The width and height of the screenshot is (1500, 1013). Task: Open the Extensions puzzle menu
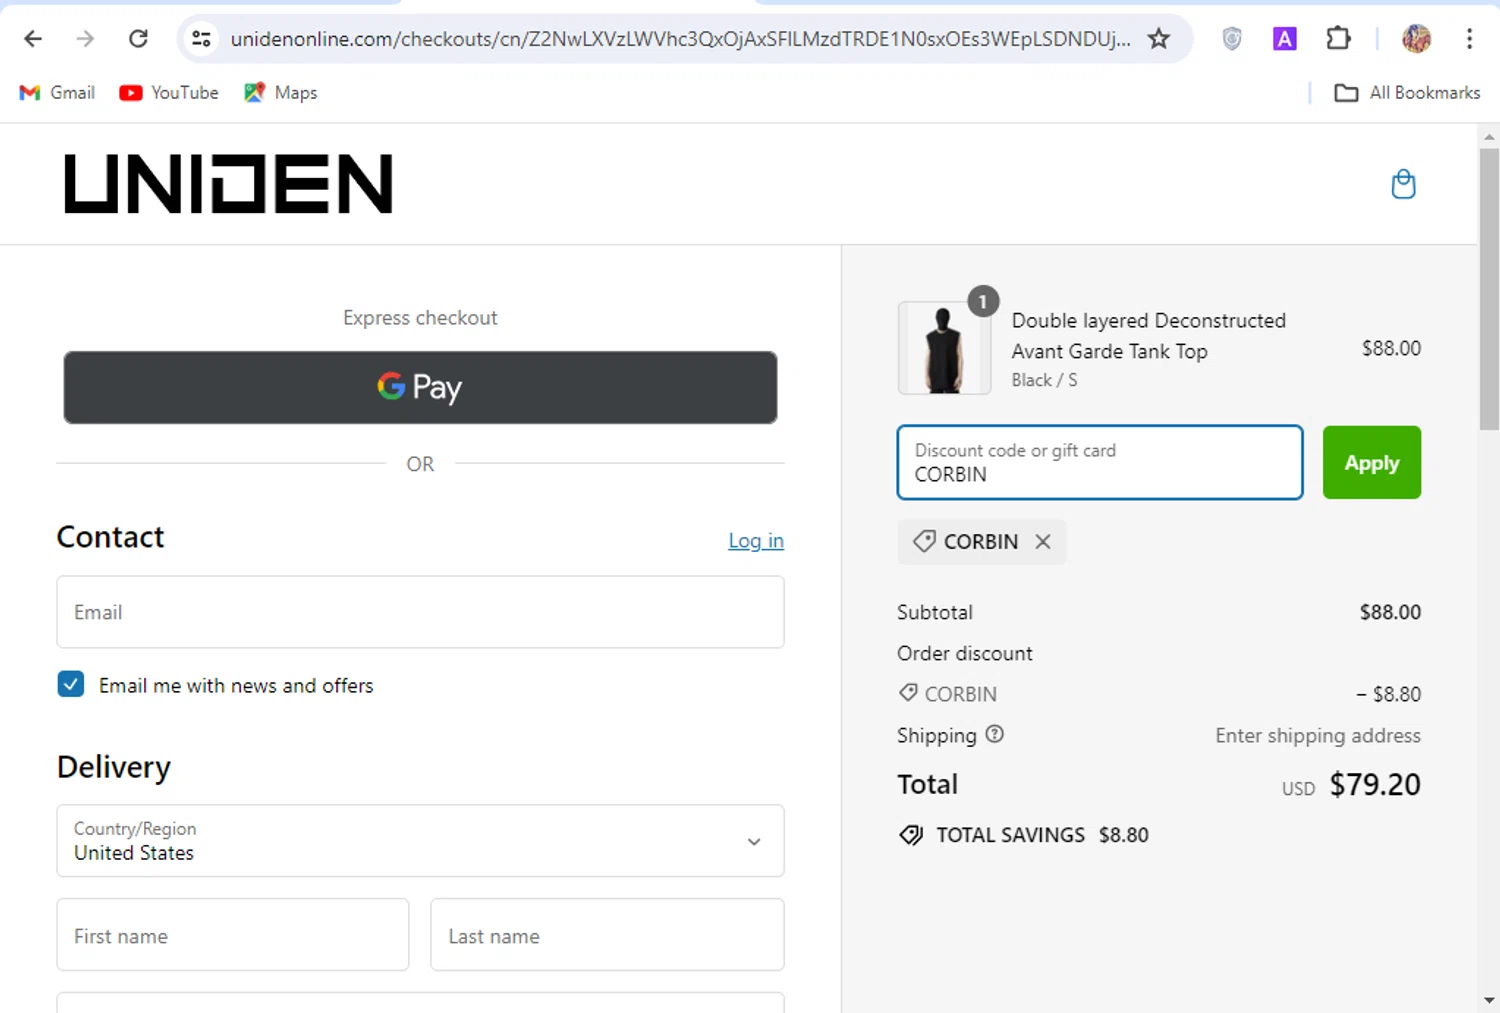[x=1338, y=39]
